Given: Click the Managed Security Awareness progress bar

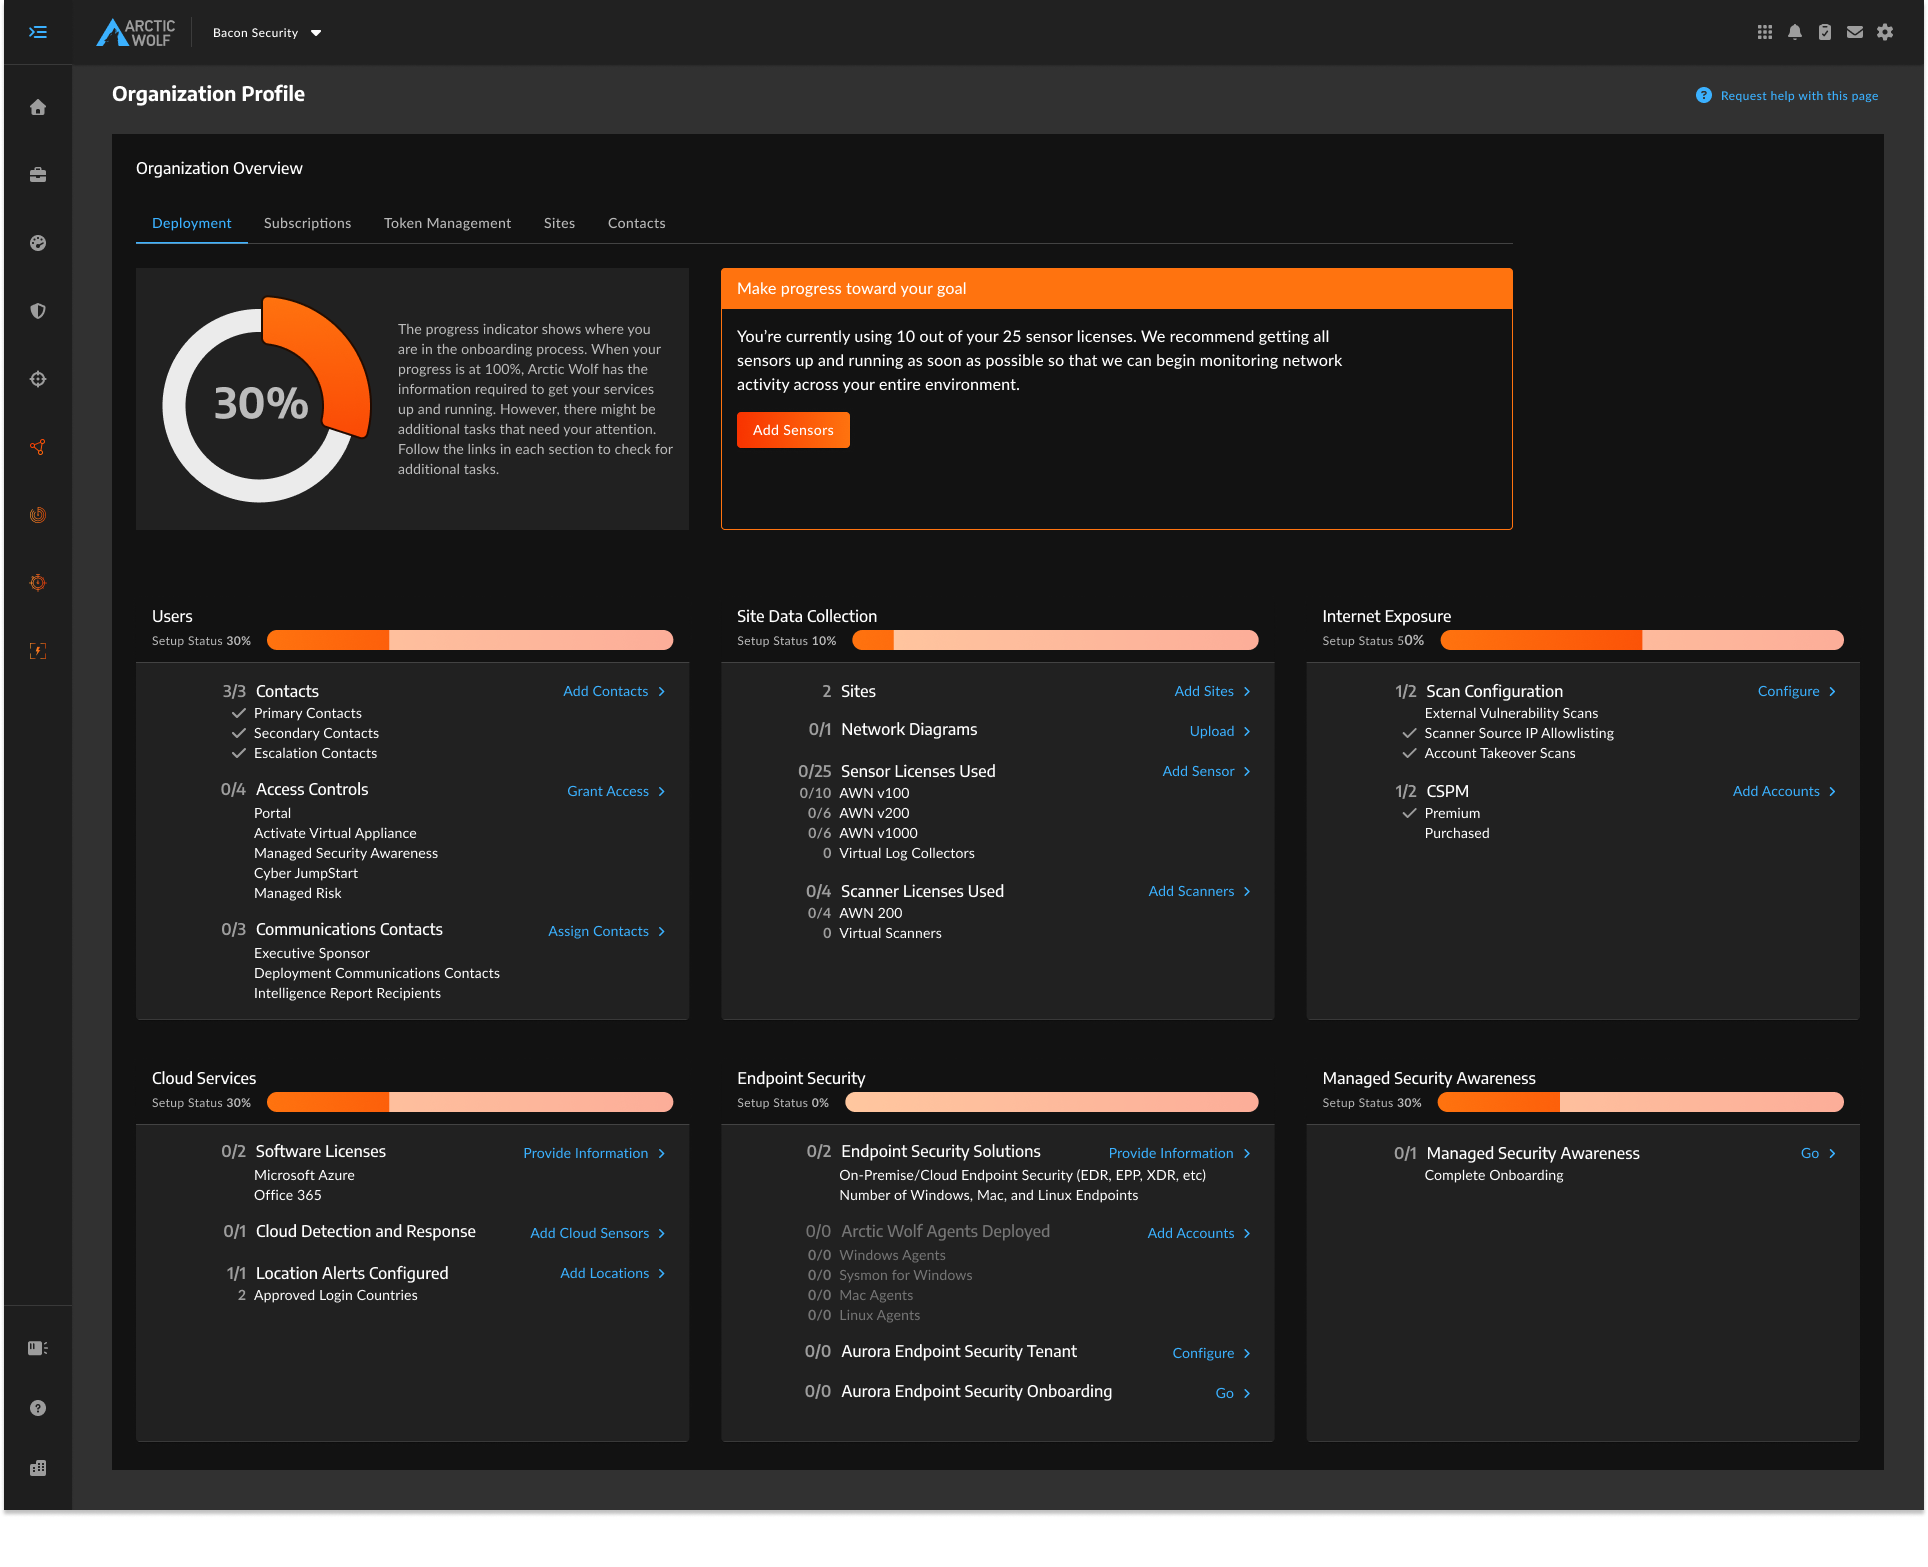Looking at the screenshot, I should (x=1641, y=1102).
